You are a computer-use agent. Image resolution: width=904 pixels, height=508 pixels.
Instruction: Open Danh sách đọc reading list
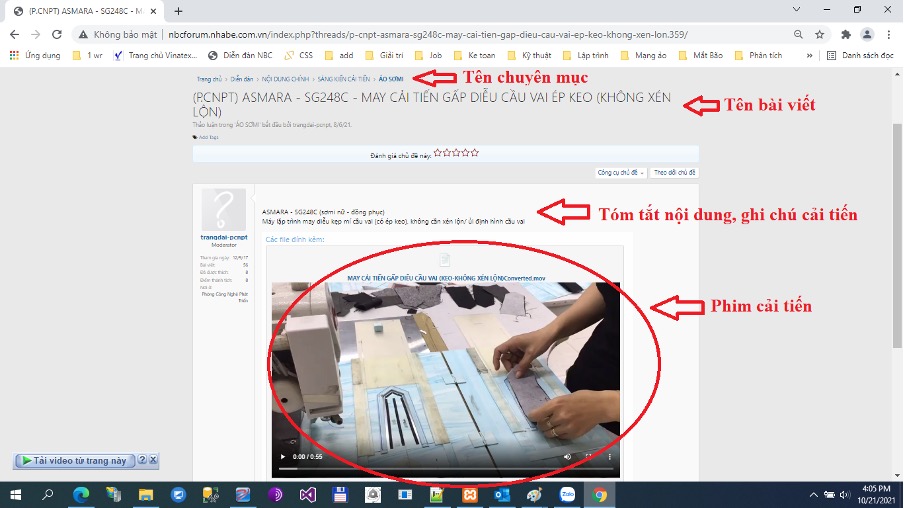860,55
